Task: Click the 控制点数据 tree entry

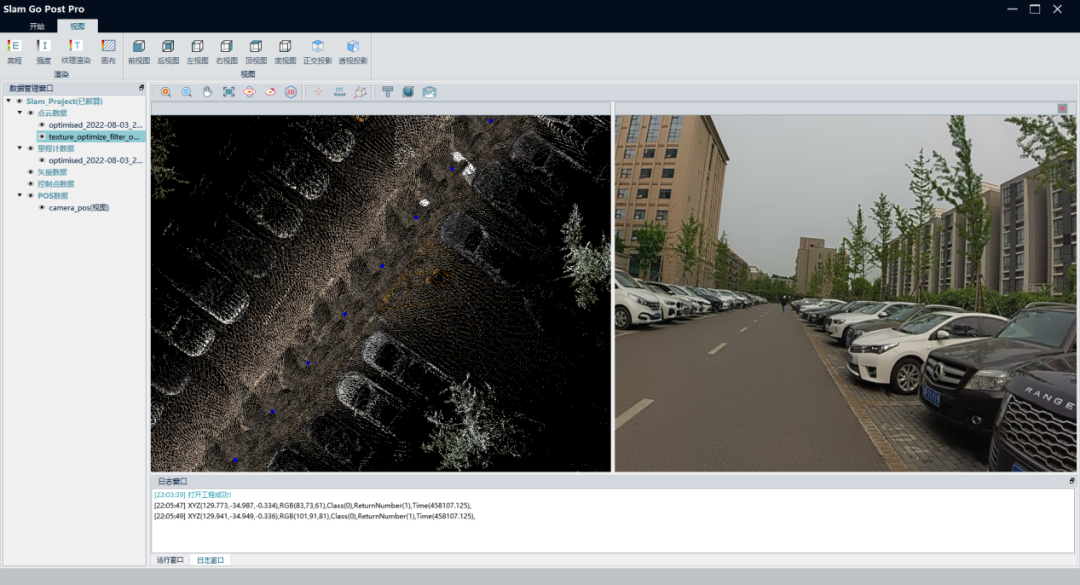Action: point(56,184)
